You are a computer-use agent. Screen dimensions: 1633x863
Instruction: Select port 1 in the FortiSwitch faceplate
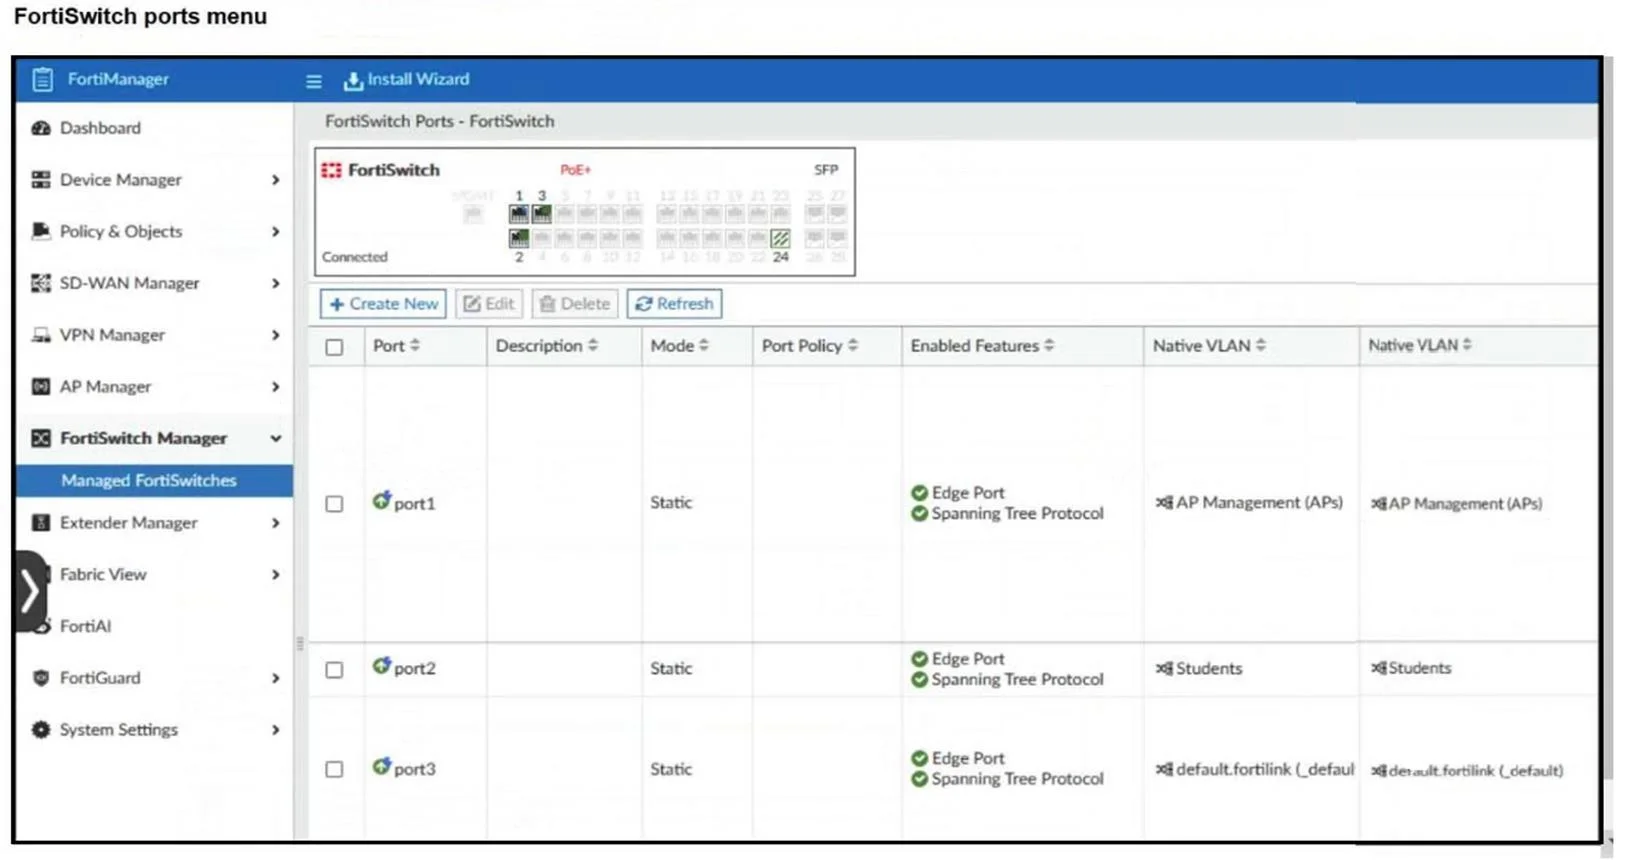point(518,214)
